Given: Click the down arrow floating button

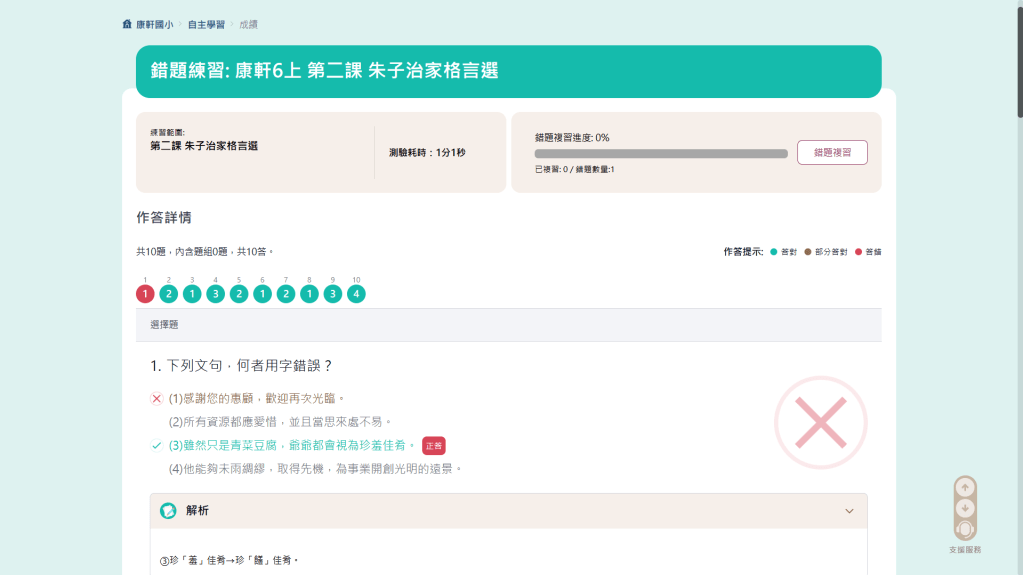Looking at the screenshot, I should (x=965, y=508).
